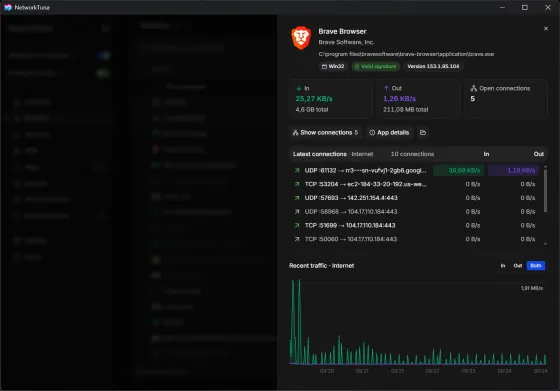Image resolution: width=560 pixels, height=391 pixels.
Task: Click the 1,26 KB/s outgoing speed value
Action: 399,99
